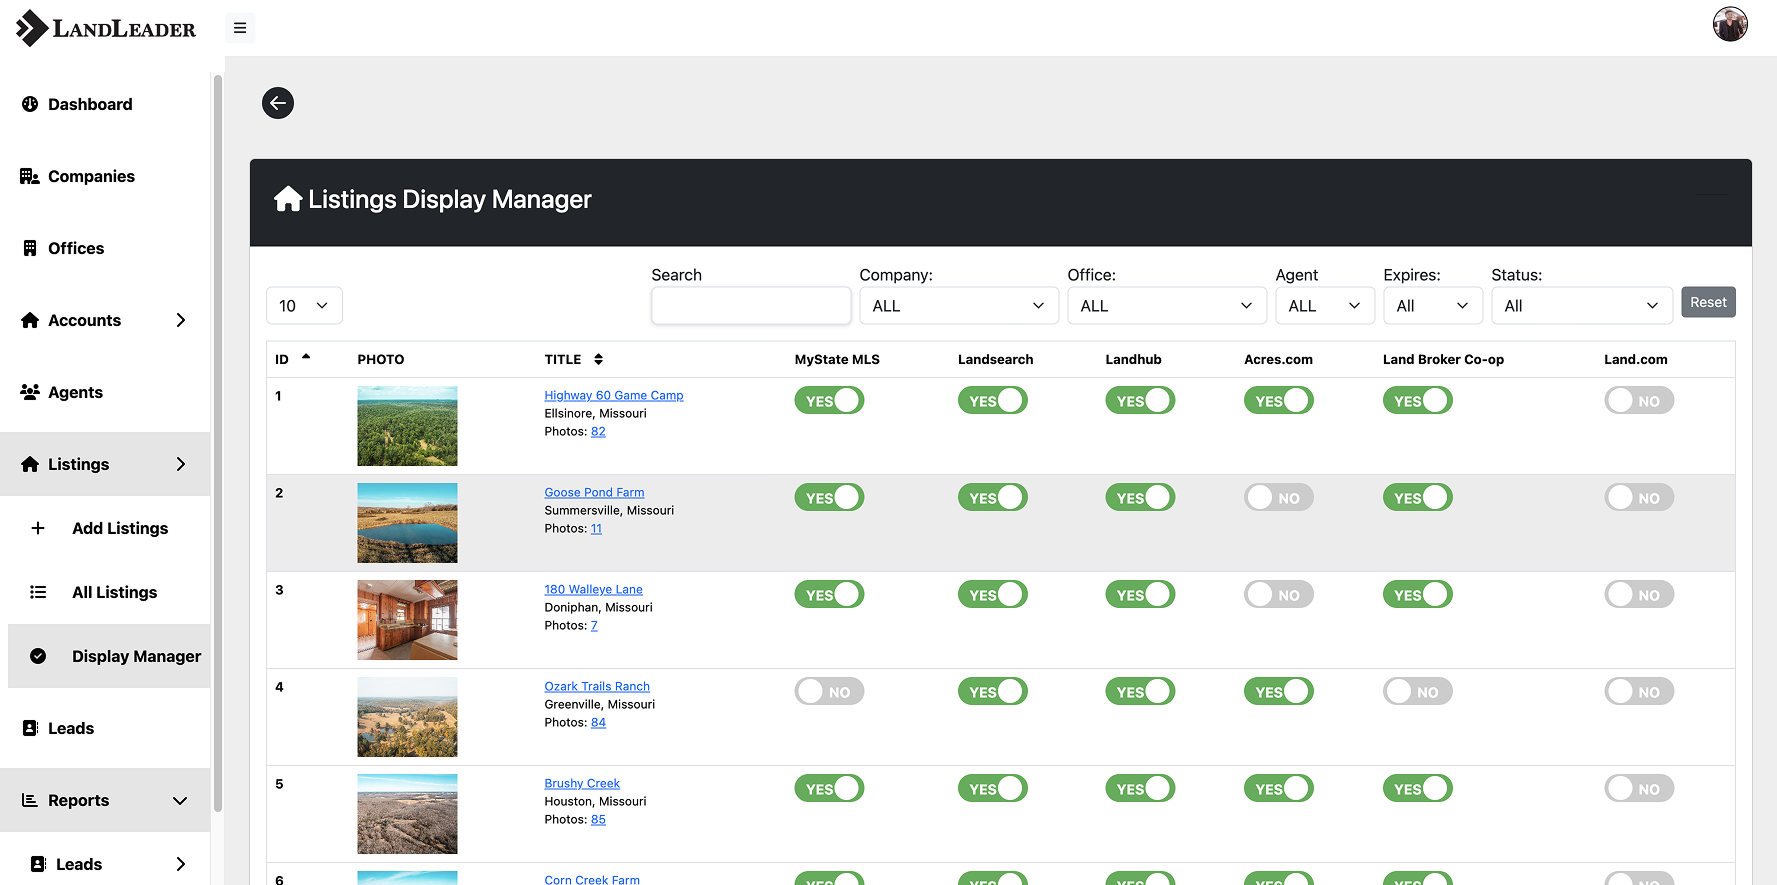This screenshot has height=885, width=1777.
Task: Turn off Land Broker Co-op for 180 Walleye Lane
Action: pos(1417,595)
